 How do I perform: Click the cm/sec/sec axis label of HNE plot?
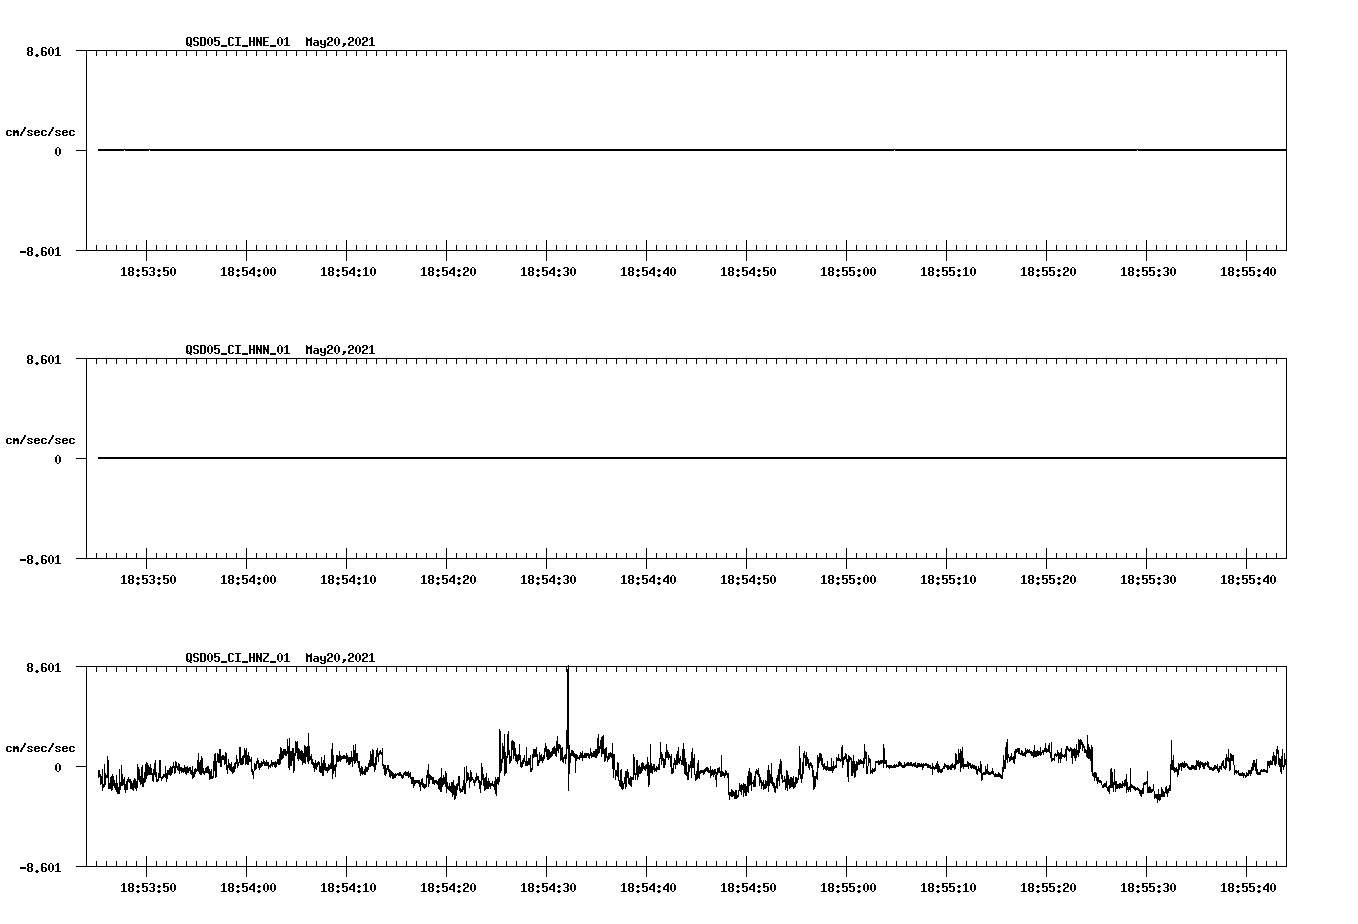[x=41, y=131]
